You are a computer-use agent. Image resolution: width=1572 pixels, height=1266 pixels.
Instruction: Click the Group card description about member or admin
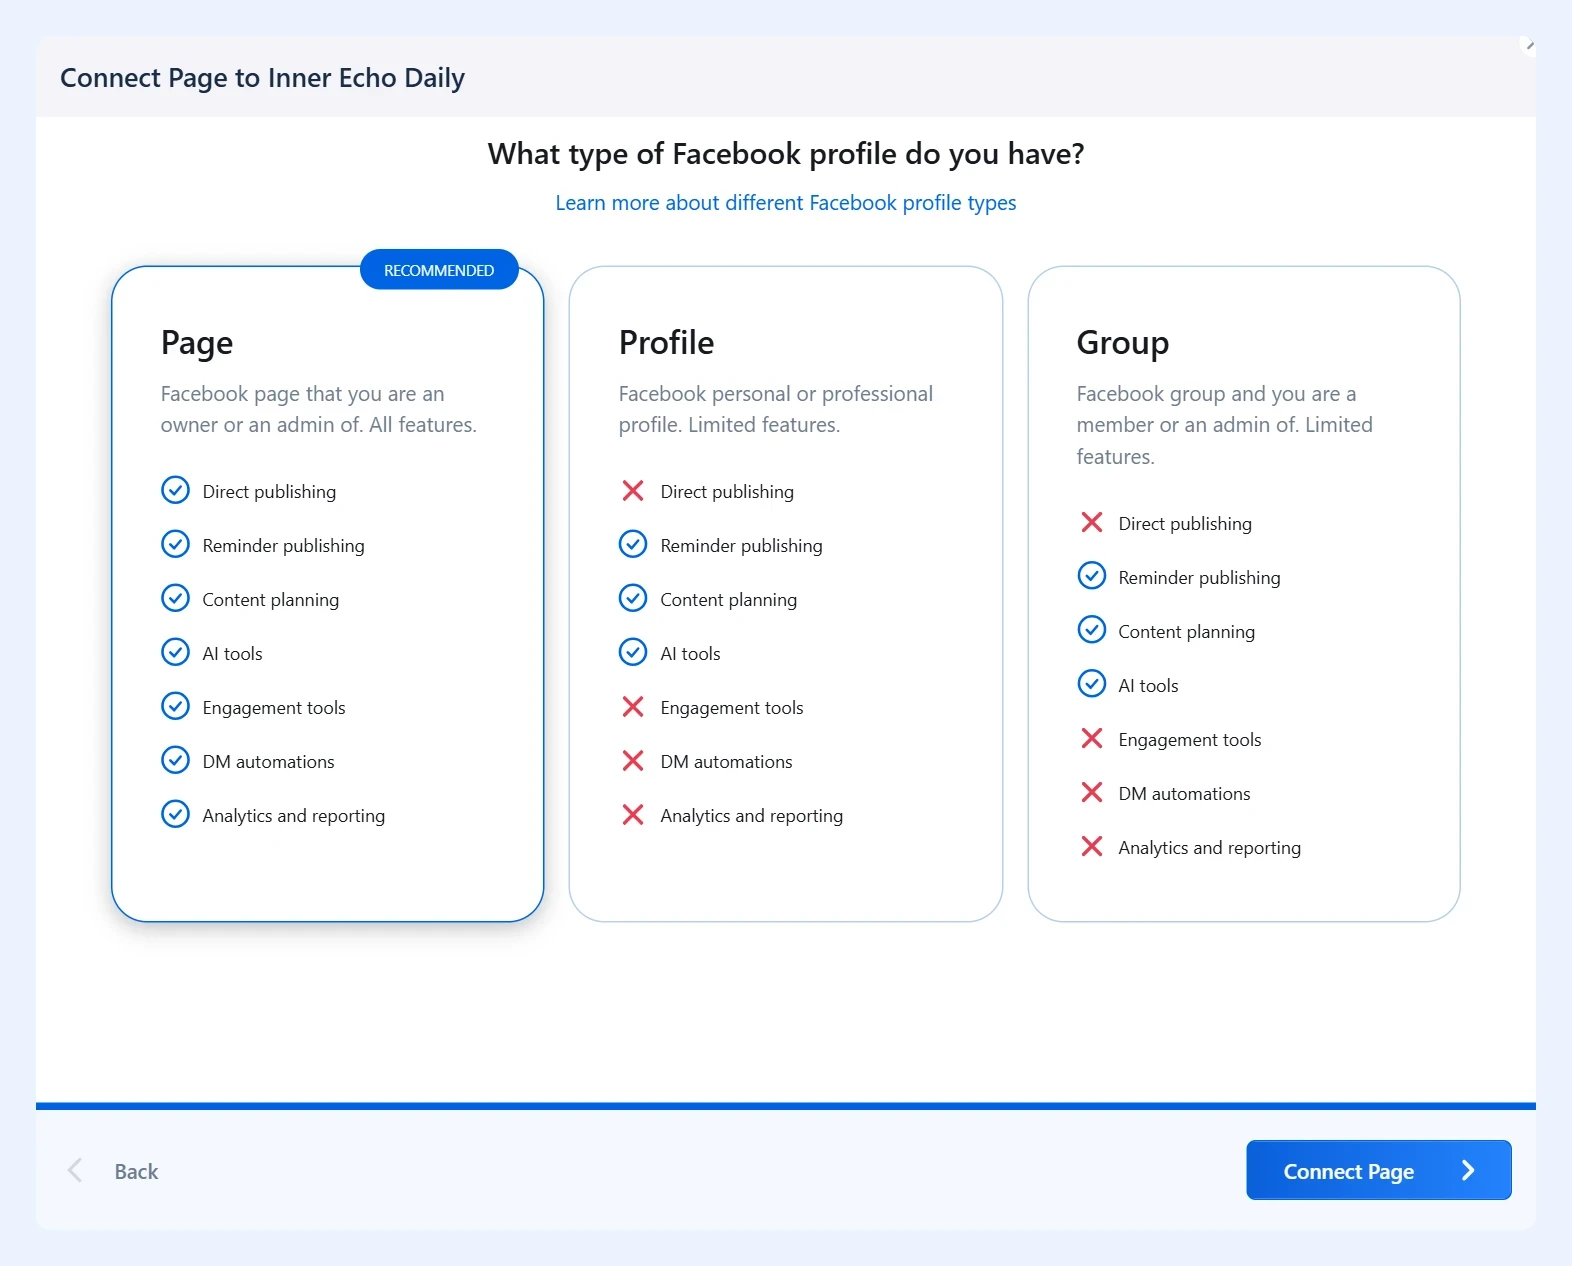(1225, 425)
